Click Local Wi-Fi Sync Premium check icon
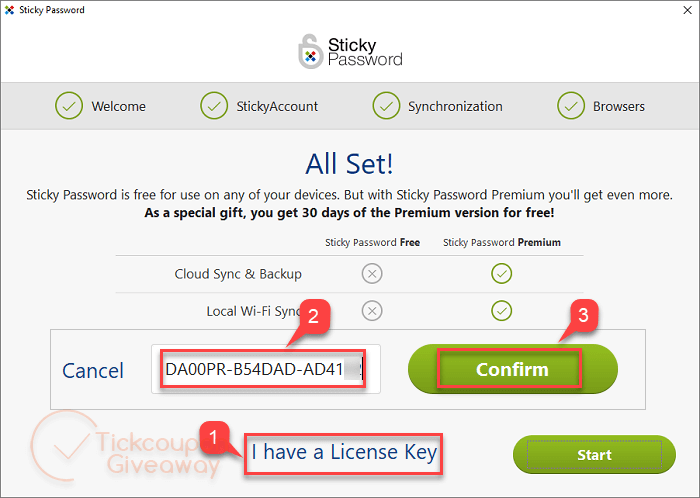The height and width of the screenshot is (498, 700). 501,311
